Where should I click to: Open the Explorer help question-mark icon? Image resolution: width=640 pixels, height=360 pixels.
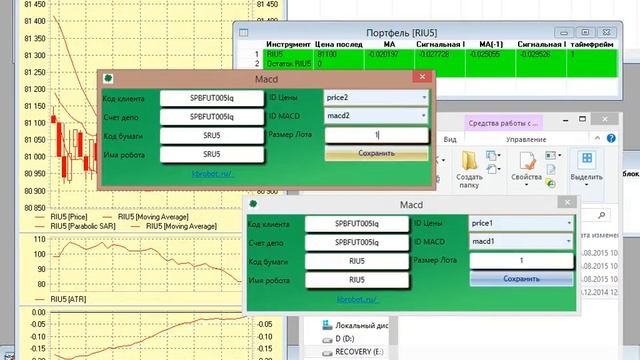611,138
